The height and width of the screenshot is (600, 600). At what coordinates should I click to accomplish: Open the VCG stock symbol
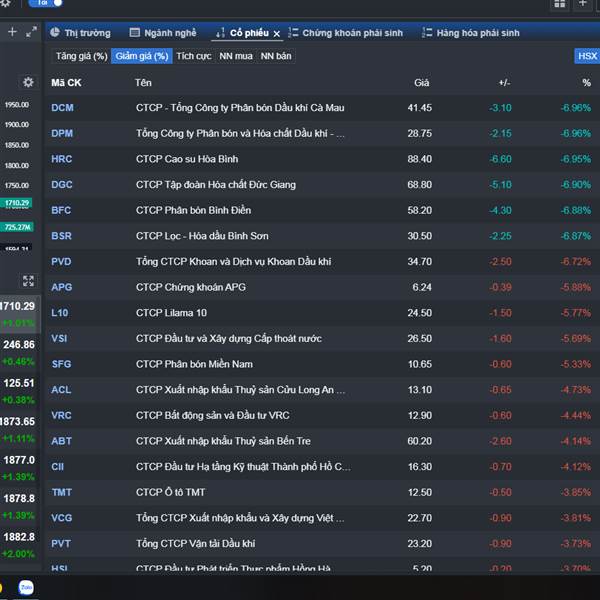62,518
